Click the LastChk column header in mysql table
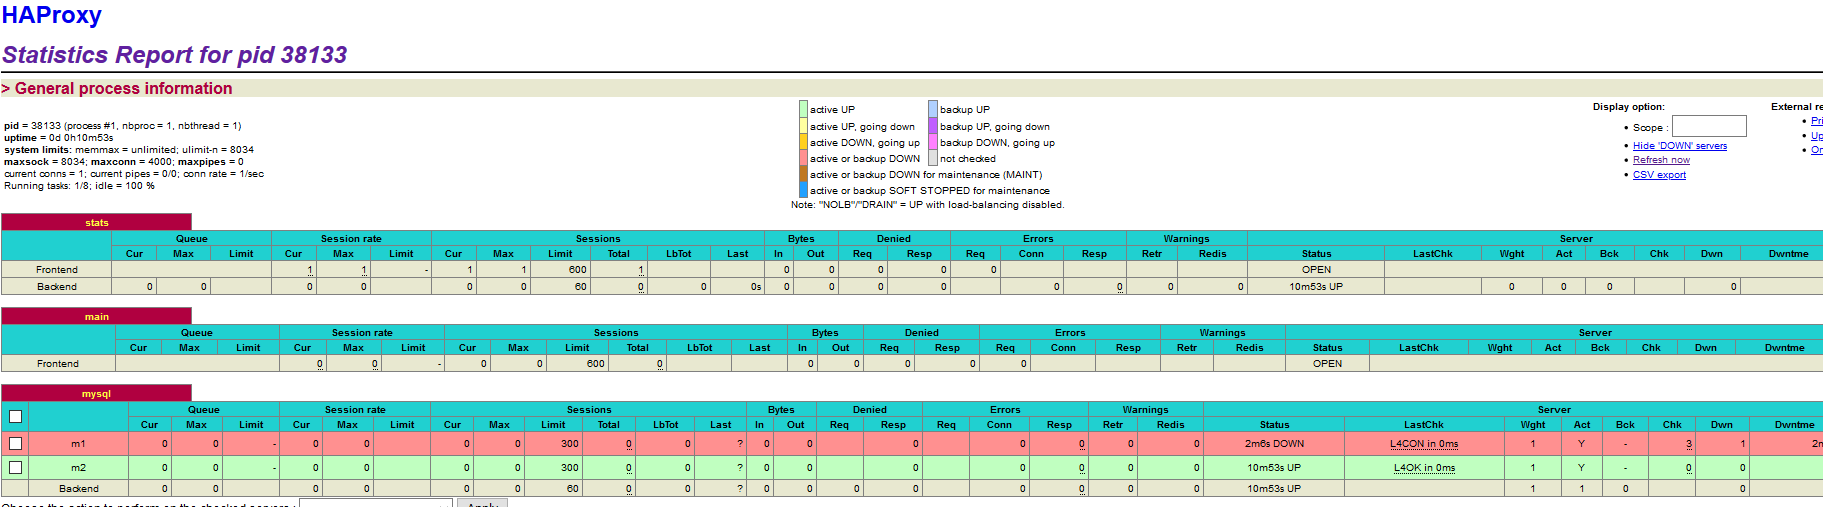Image resolution: width=1823 pixels, height=507 pixels. tap(1423, 424)
